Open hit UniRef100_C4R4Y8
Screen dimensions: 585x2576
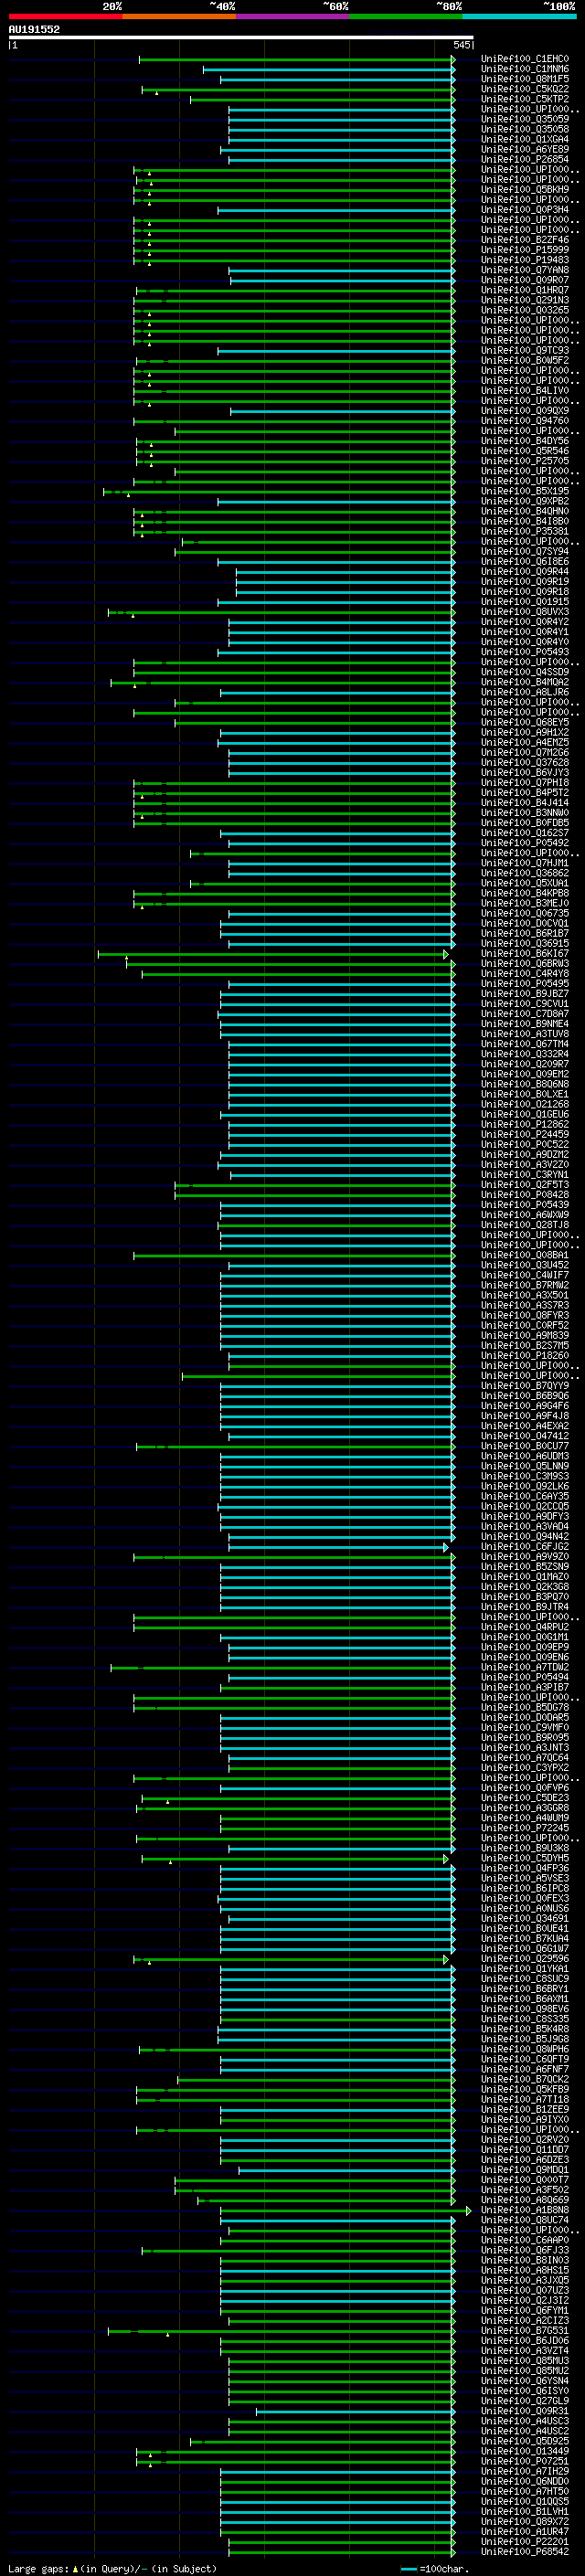point(524,973)
